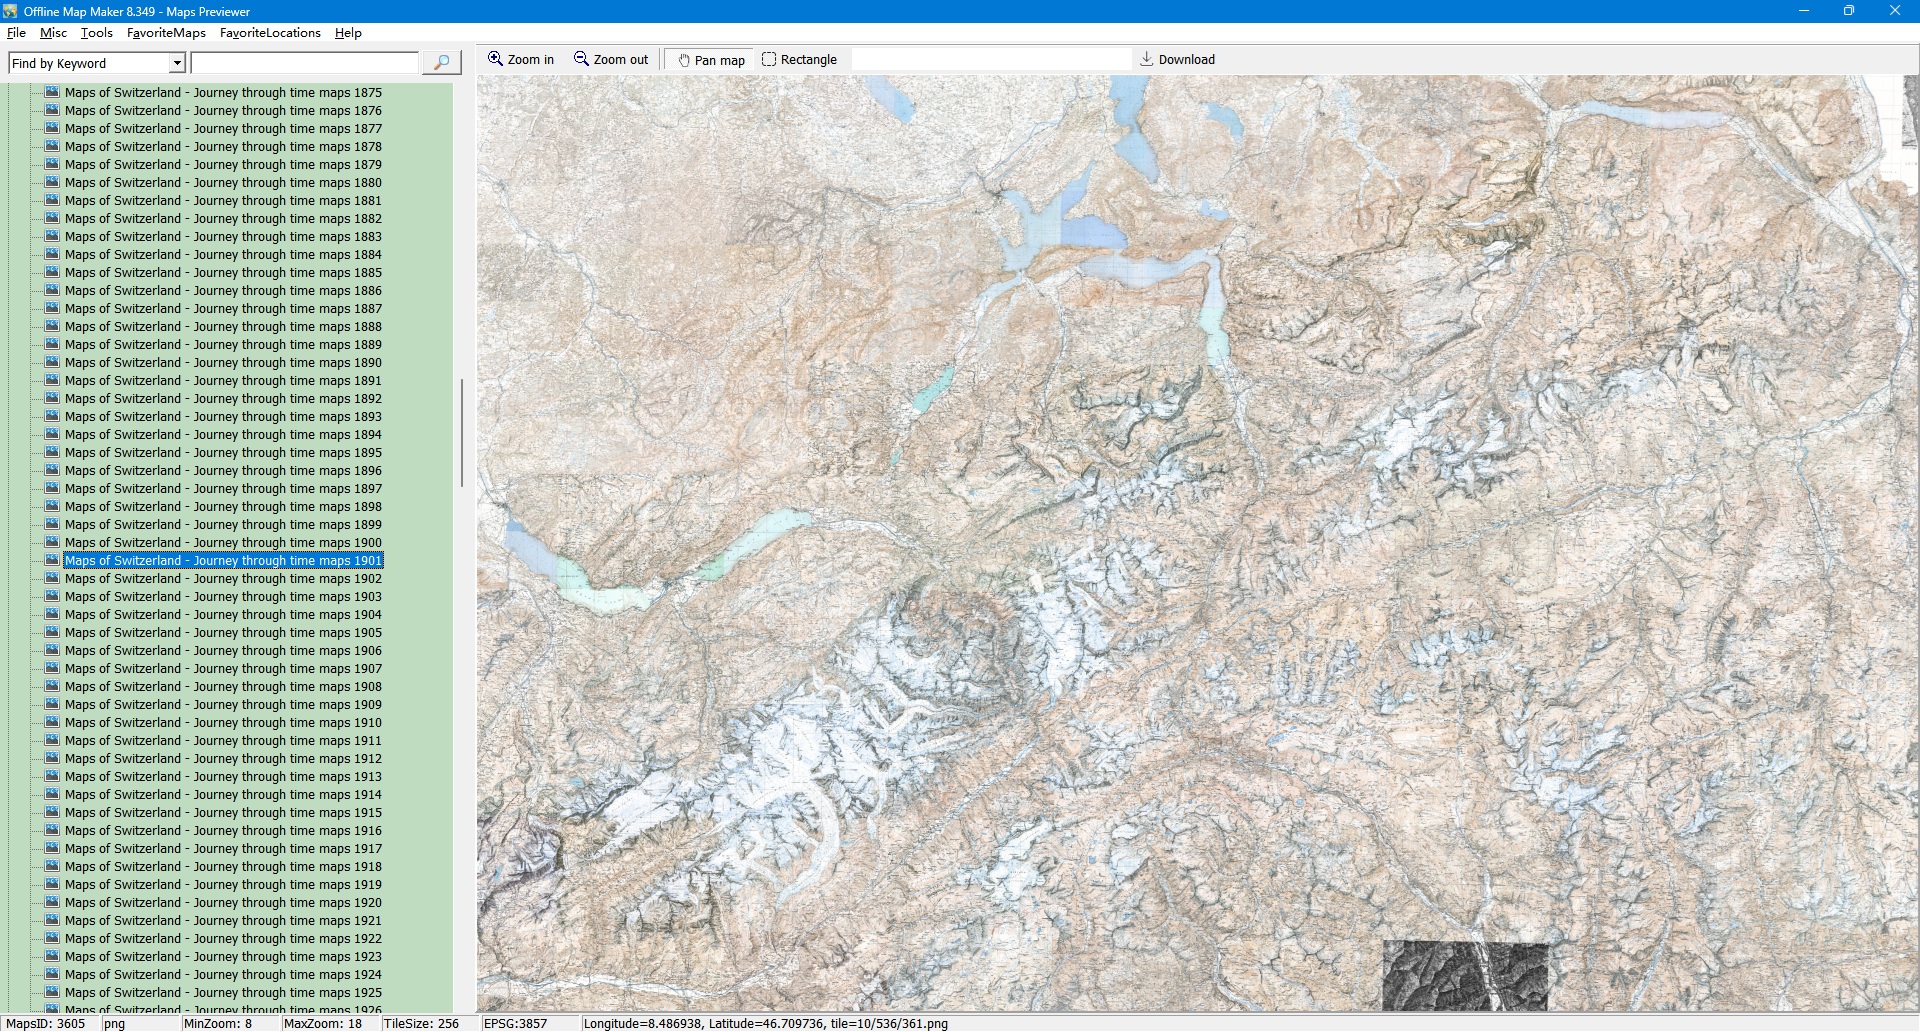Viewport: 1920px width, 1032px height.
Task: Click the empty field beside Rectangle
Action: pyautogui.click(x=990, y=60)
